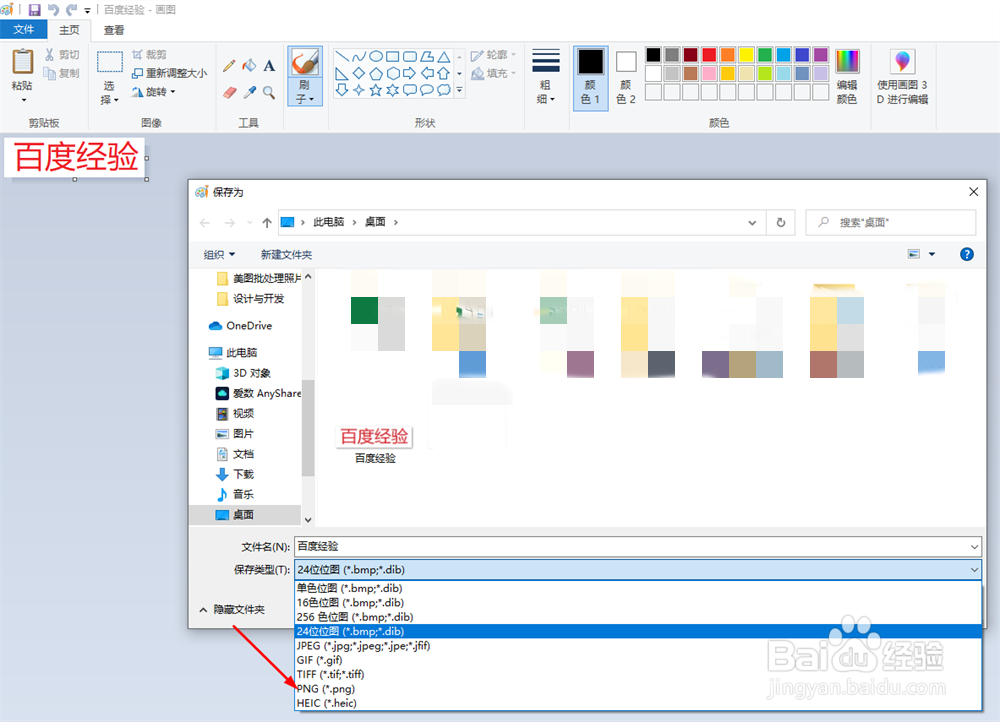
Task: Choose HEIC (*.heic) in file type list
Action: coord(638,703)
